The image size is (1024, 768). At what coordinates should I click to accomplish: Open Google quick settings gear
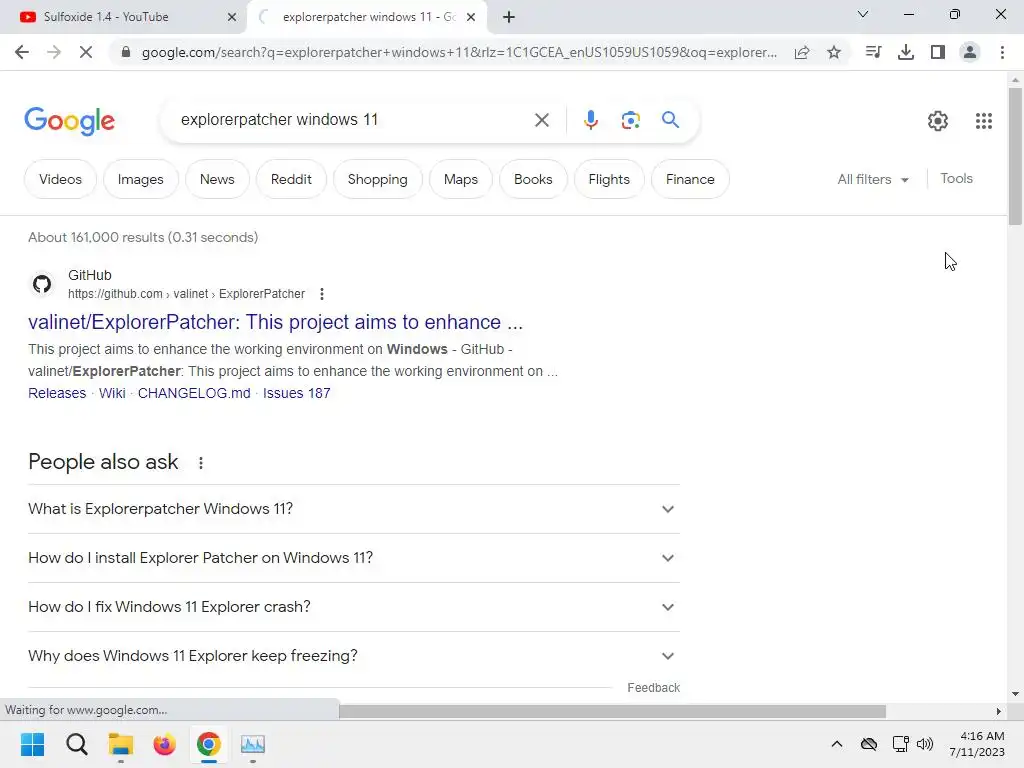pyautogui.click(x=938, y=121)
